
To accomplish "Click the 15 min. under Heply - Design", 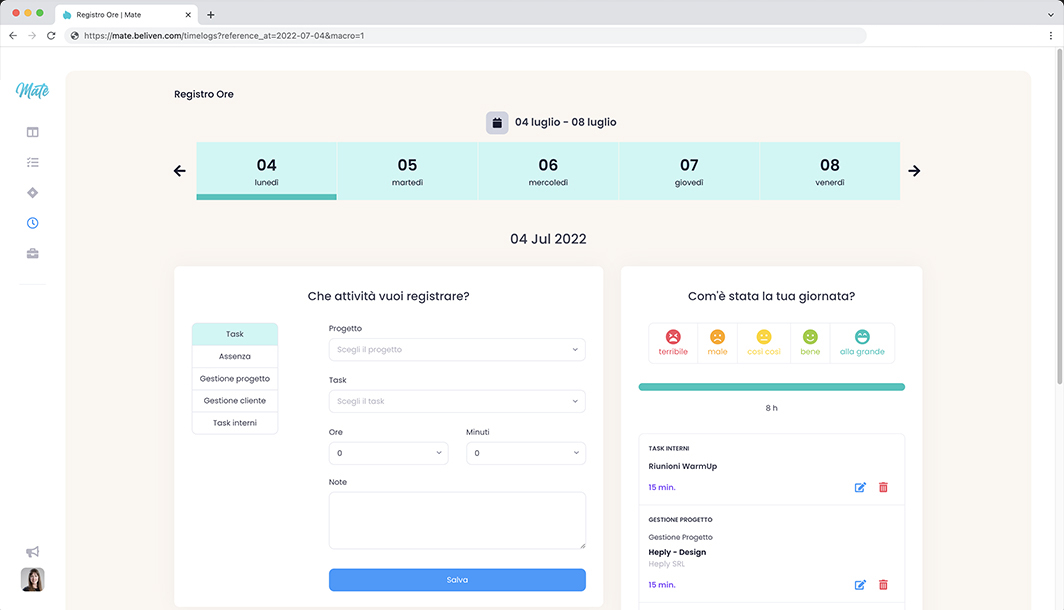I will coord(662,585).
